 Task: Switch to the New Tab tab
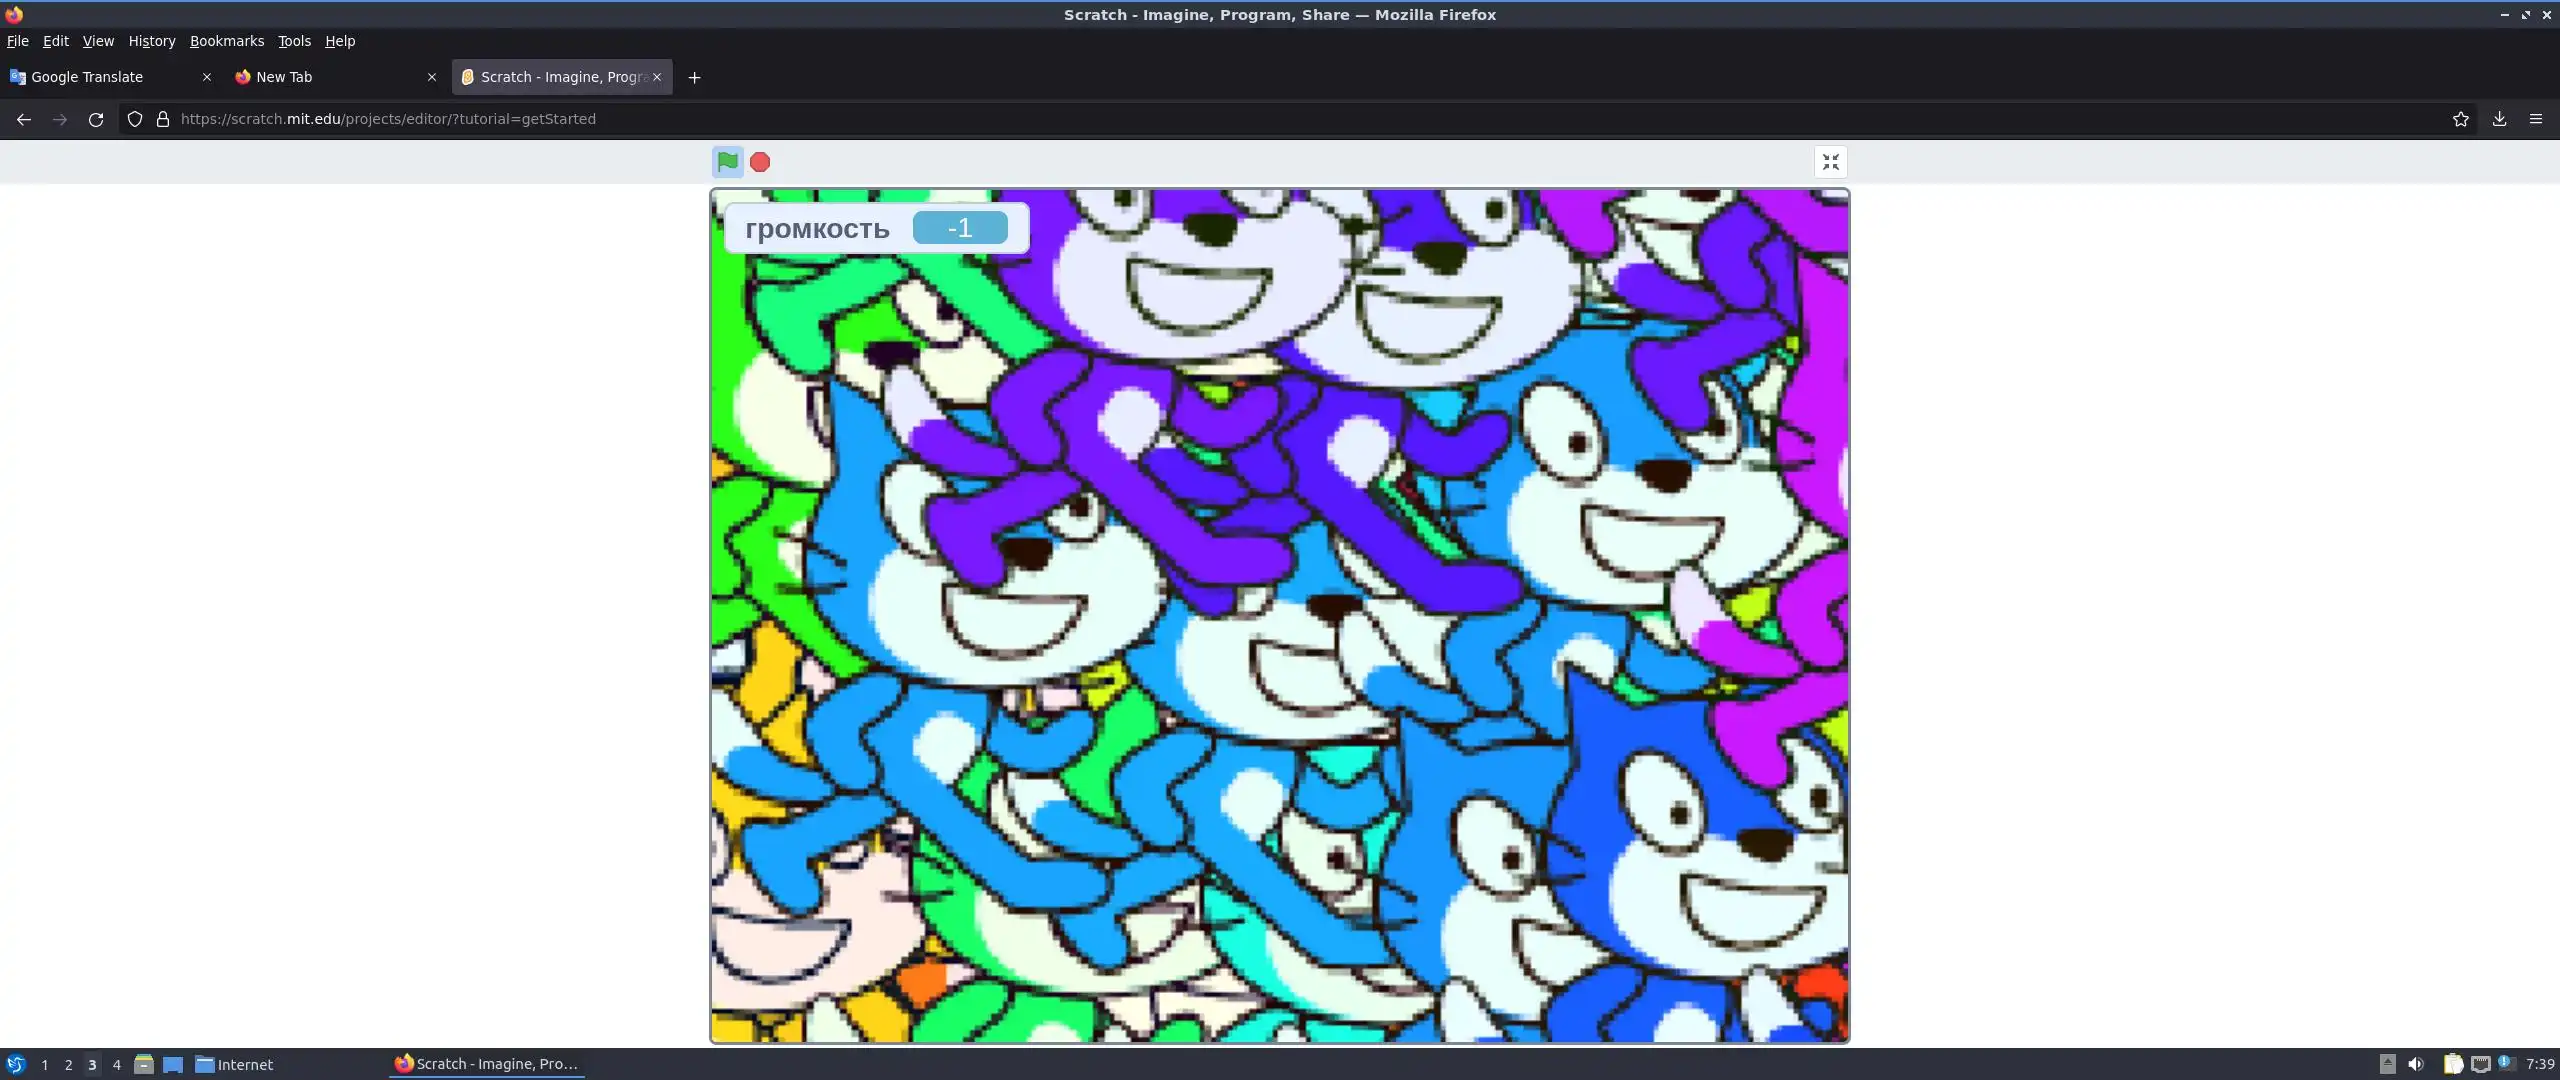click(320, 77)
